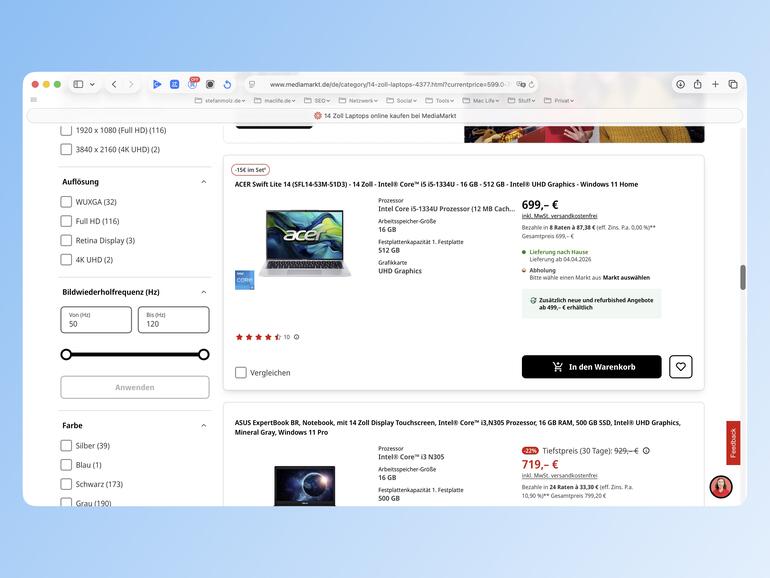Click Markt auswählen link under Abholung
The height and width of the screenshot is (578, 770).
coord(626,277)
